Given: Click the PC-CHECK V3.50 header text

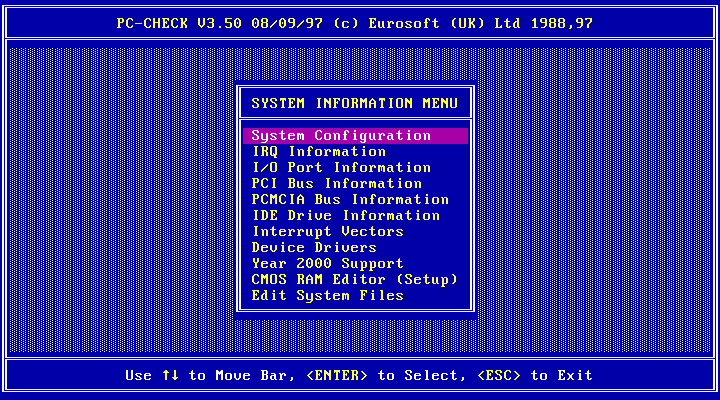Looking at the screenshot, I should (179, 23).
